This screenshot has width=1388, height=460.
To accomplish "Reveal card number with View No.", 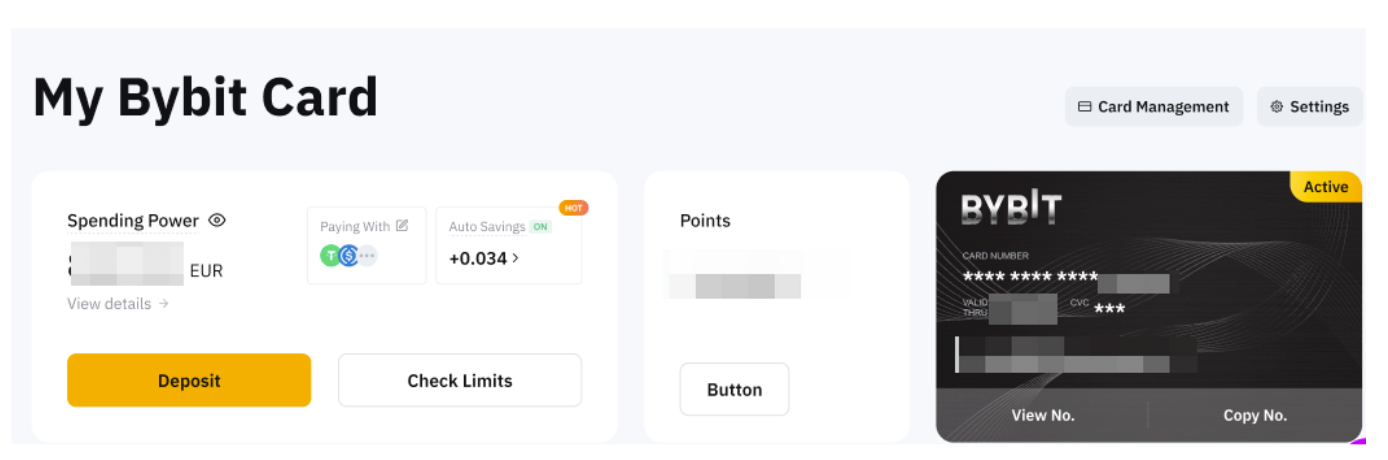I will (1042, 415).
